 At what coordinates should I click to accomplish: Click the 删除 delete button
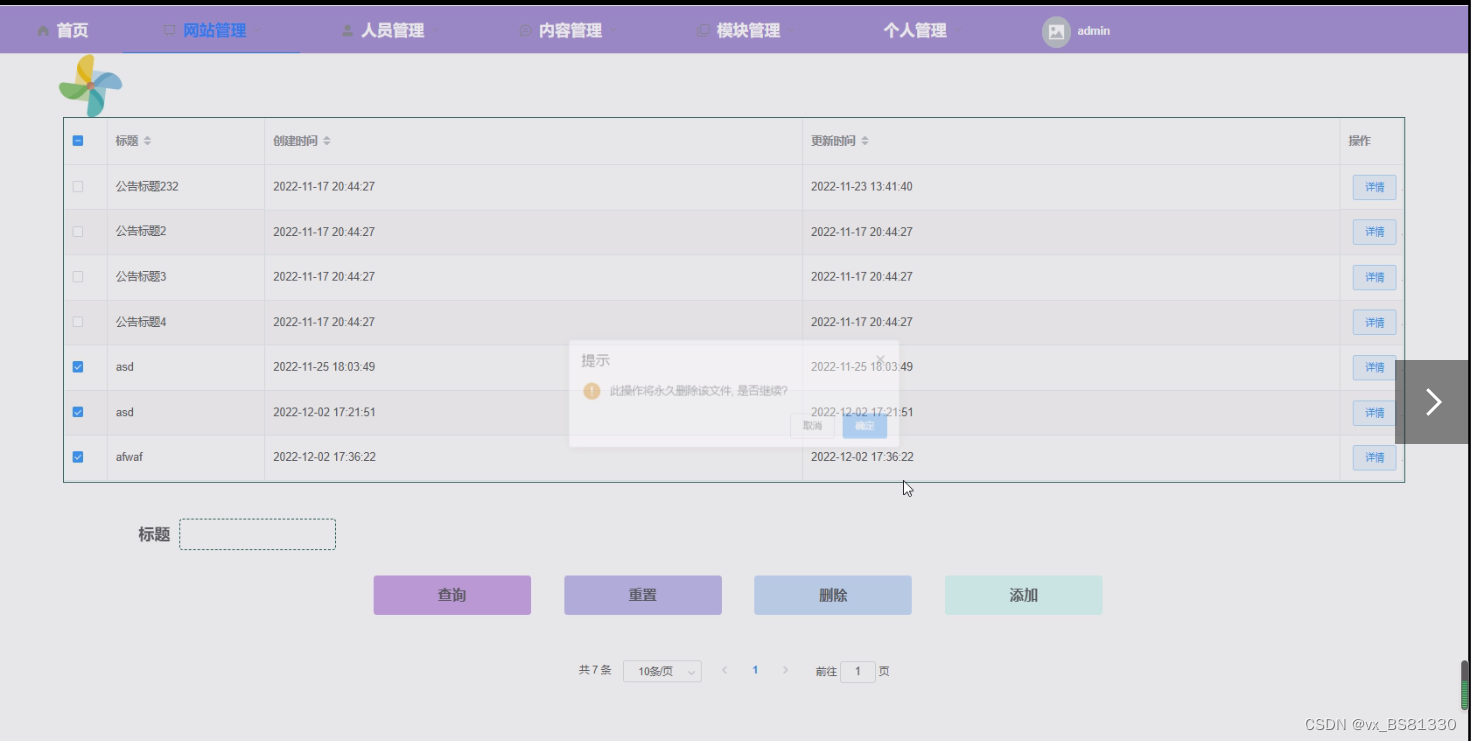[833, 595]
